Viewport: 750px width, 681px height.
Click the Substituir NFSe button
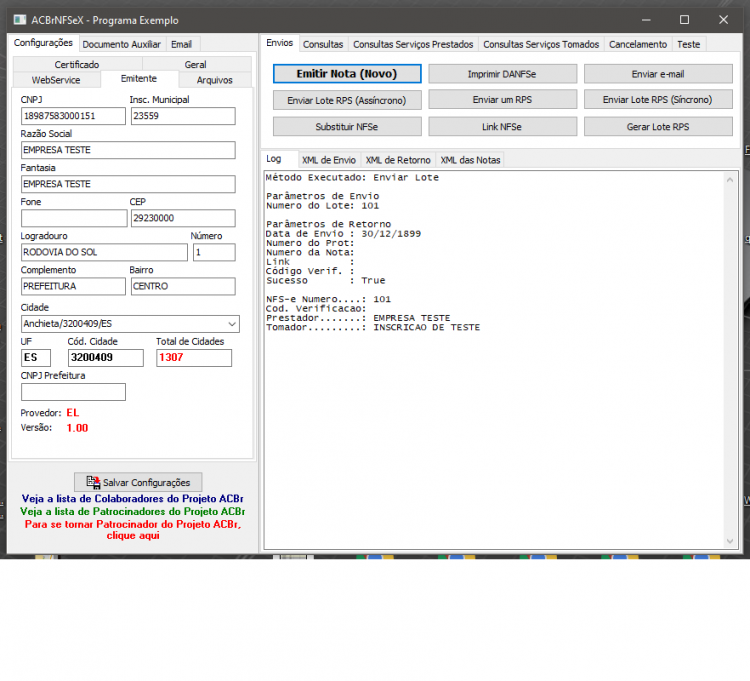pyautogui.click(x=347, y=127)
